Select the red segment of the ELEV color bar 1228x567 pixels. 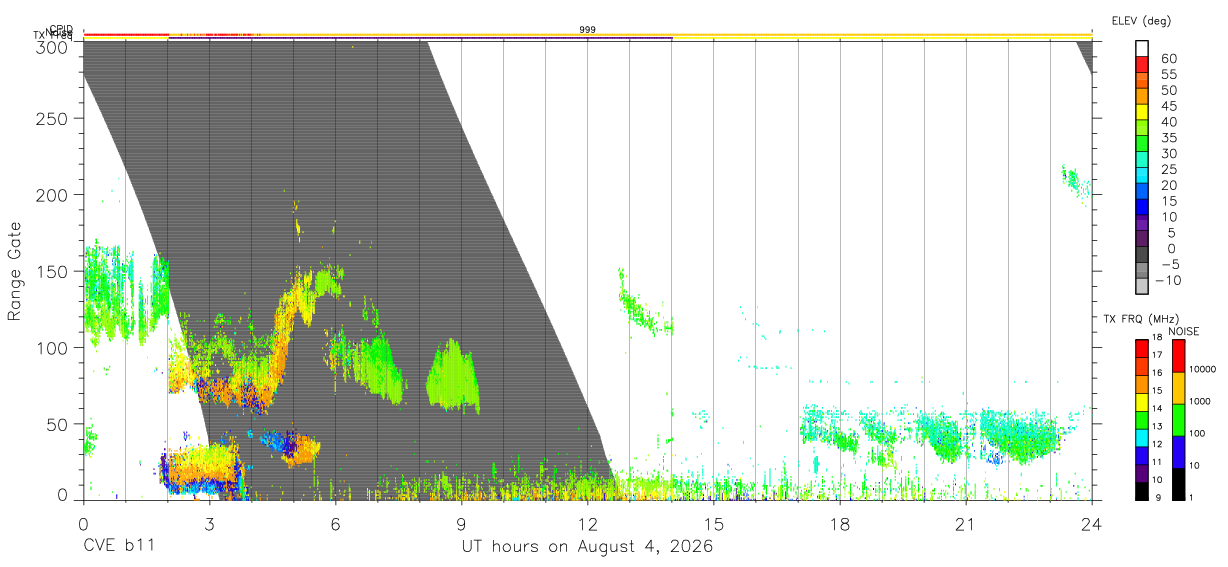(1142, 64)
